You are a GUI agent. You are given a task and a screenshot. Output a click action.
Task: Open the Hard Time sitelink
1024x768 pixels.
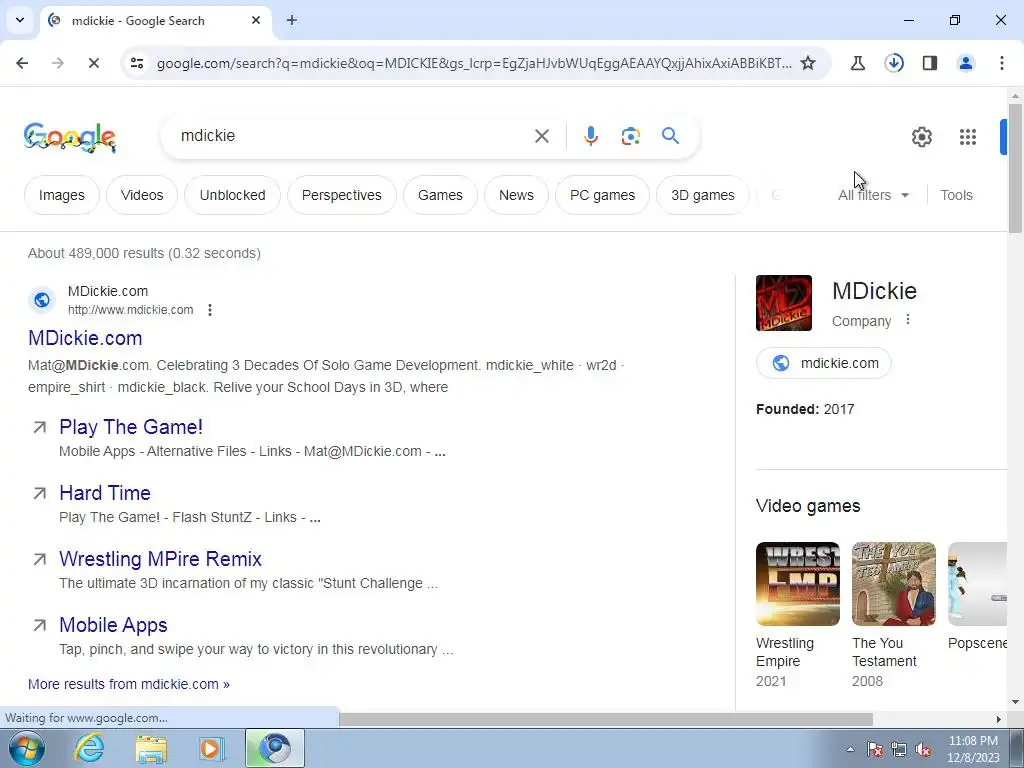tap(104, 492)
